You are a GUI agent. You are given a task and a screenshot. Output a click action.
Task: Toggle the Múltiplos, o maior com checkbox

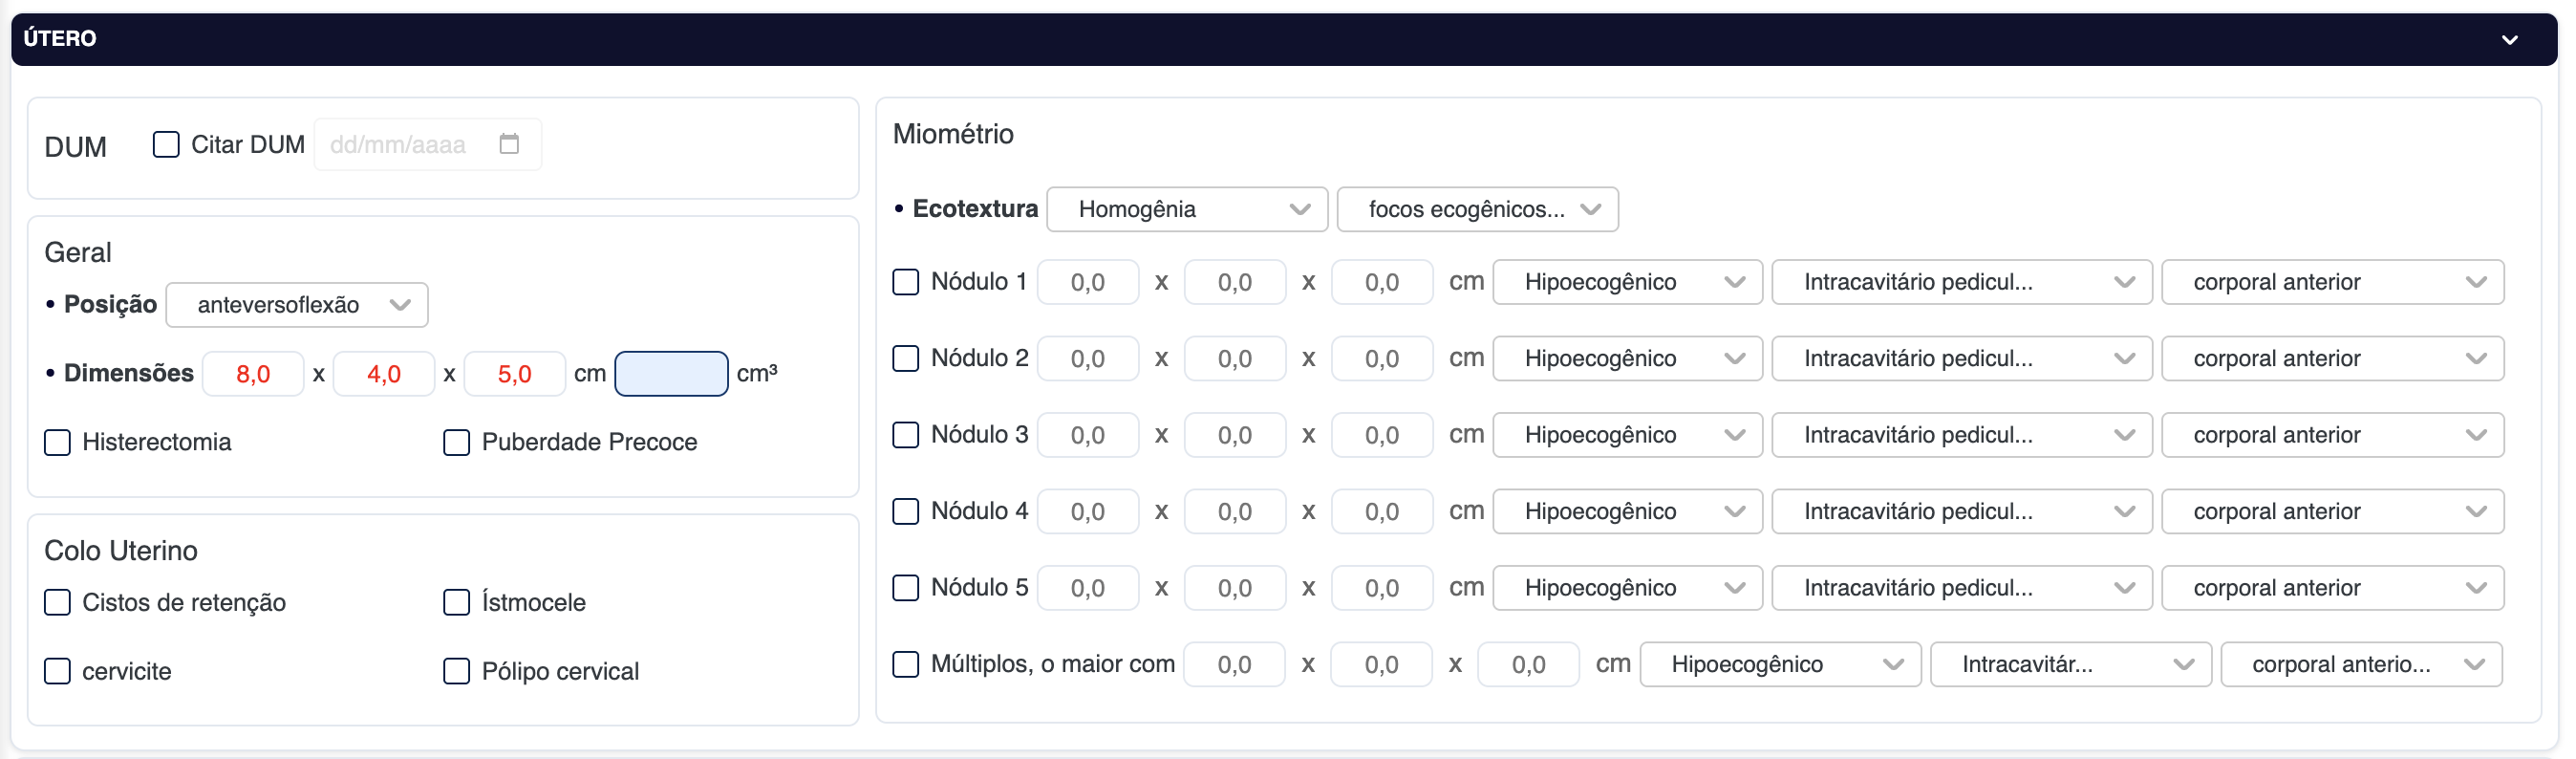906,664
